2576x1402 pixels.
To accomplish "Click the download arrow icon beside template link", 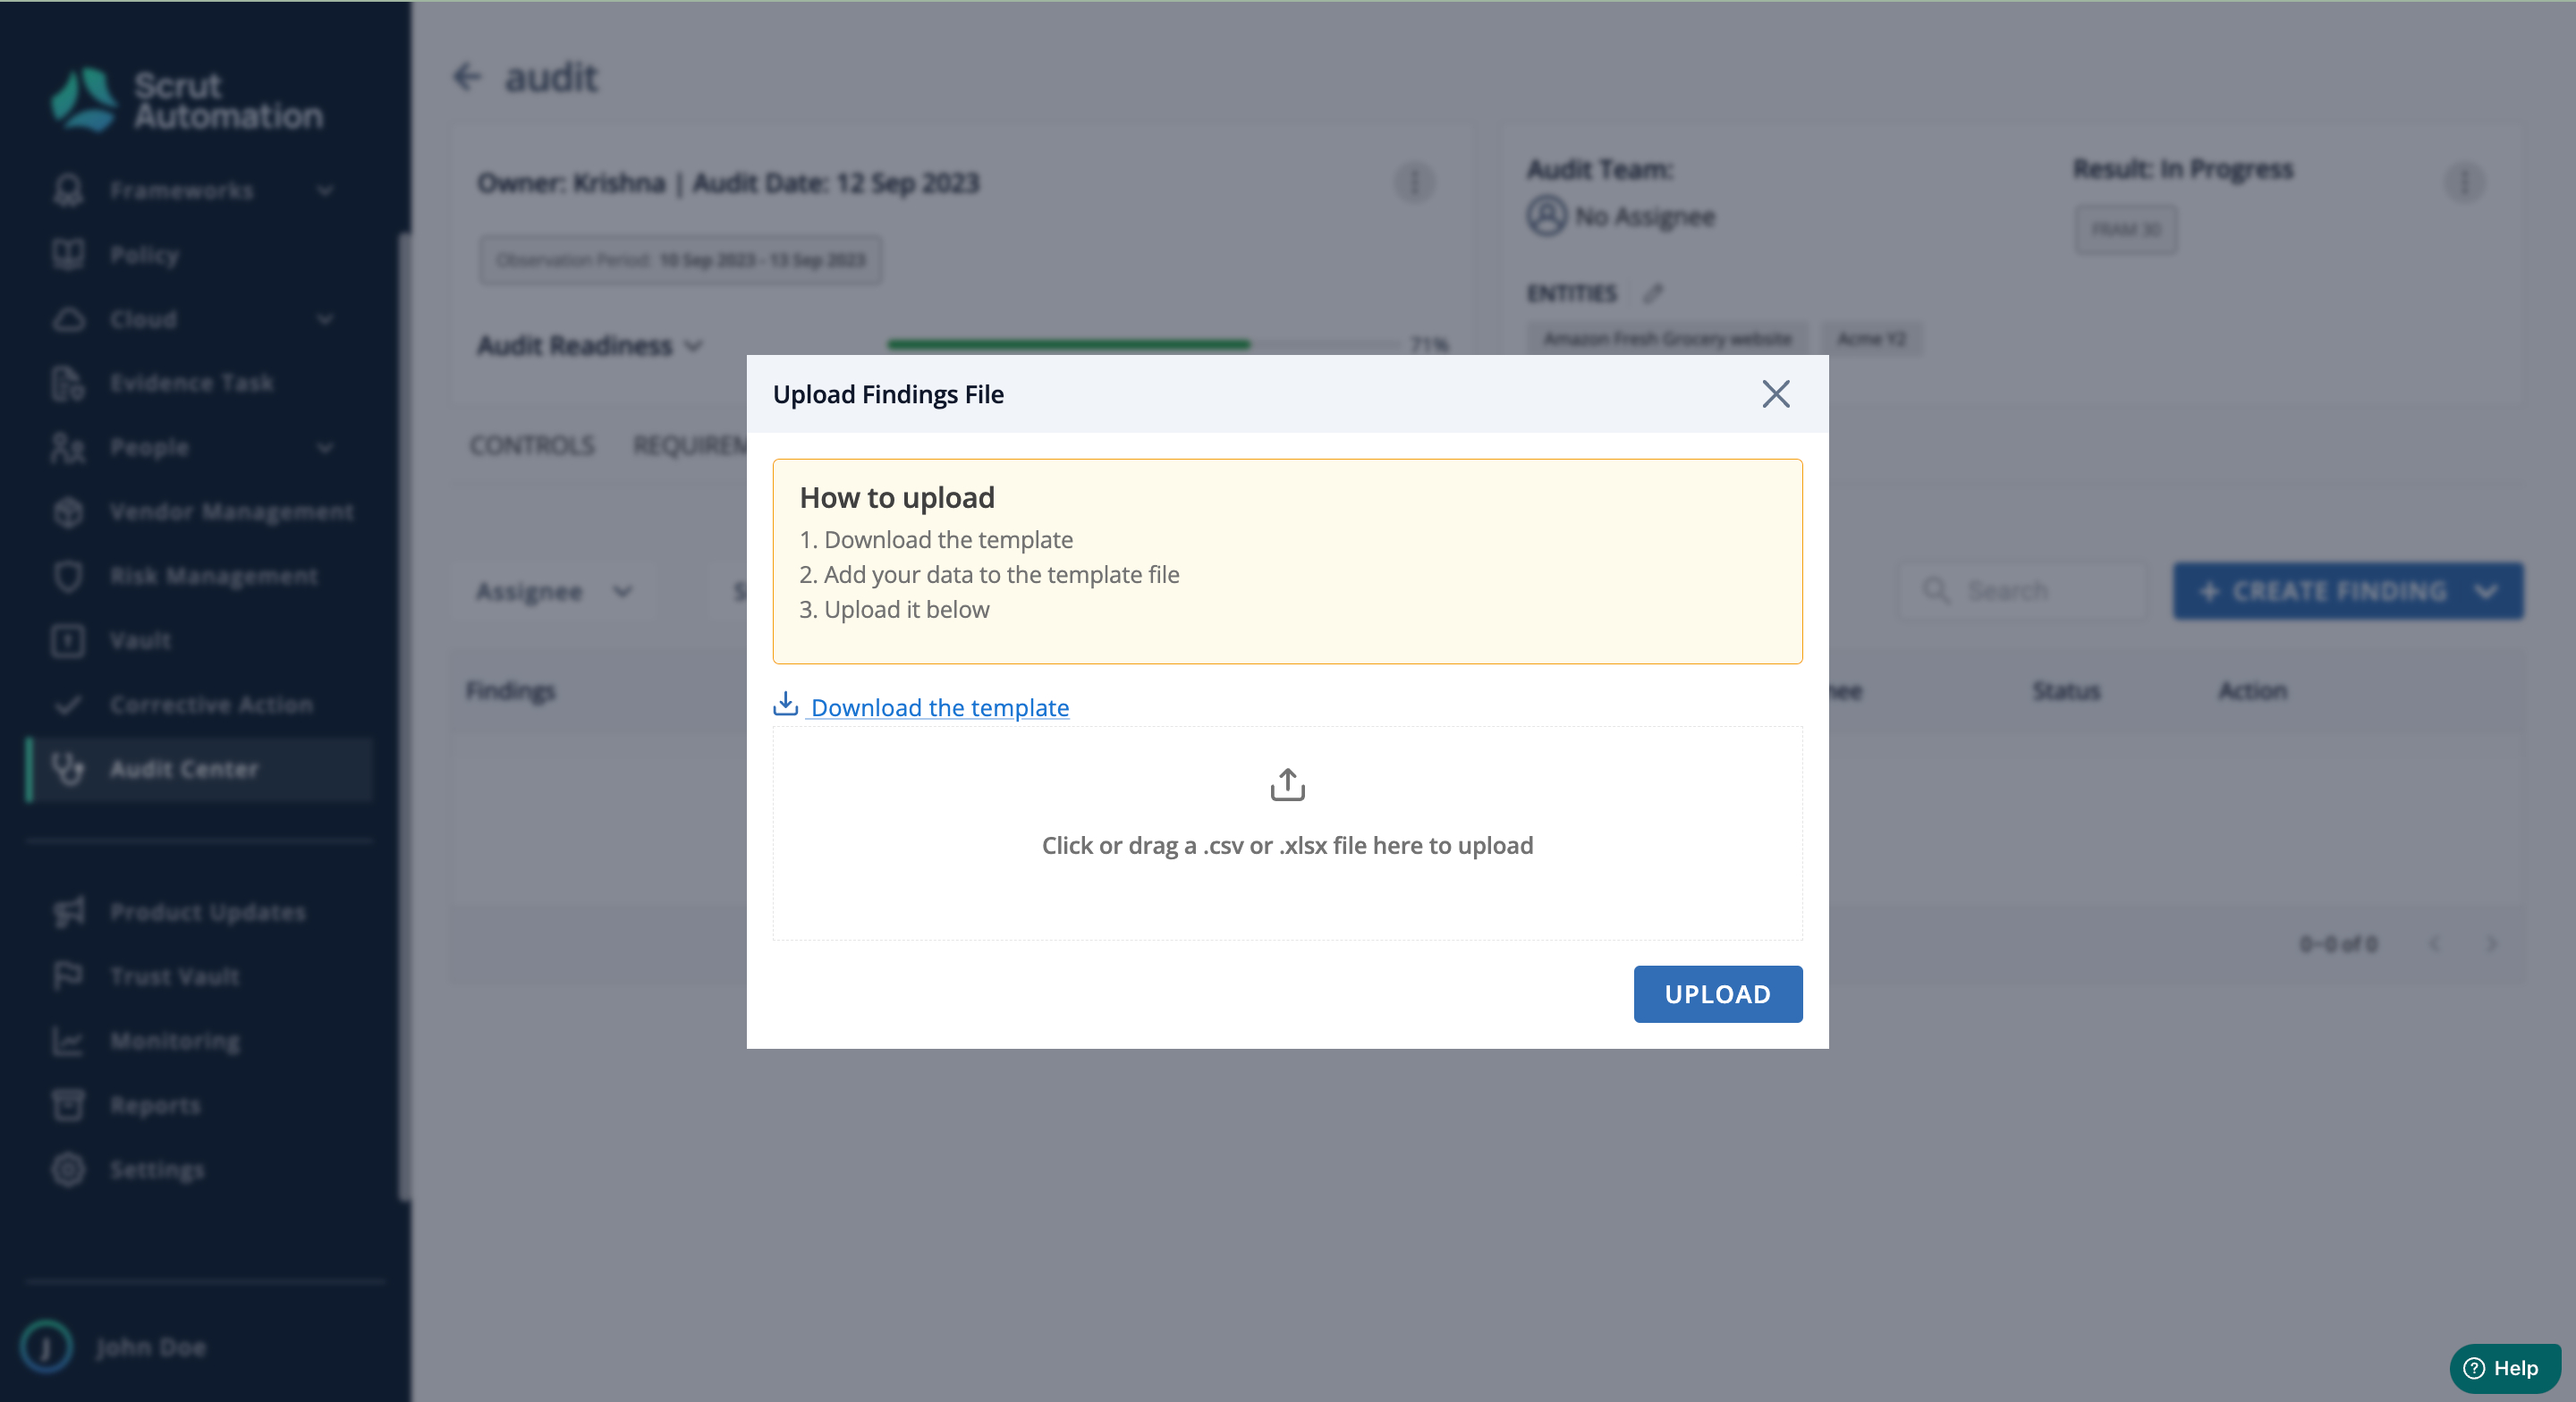I will [x=786, y=704].
